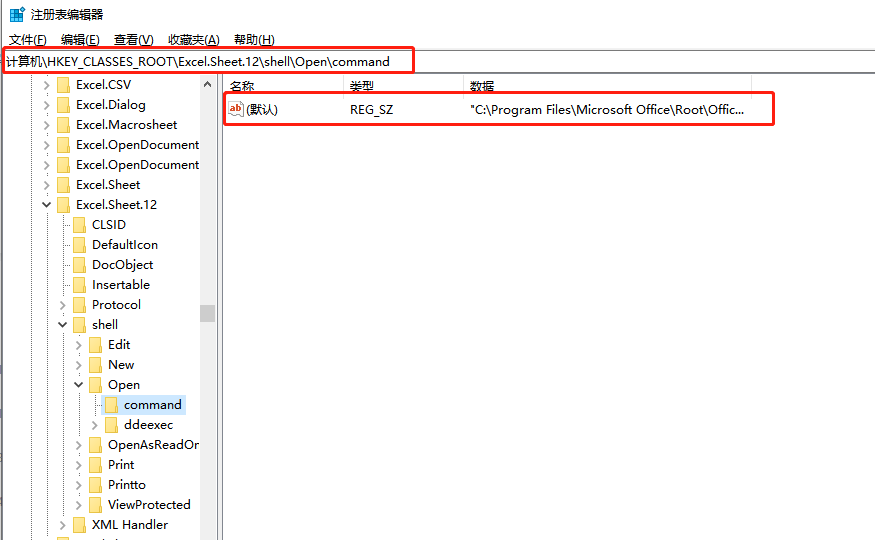Expand the XML Handler key
This screenshot has height=540, width=875.
pyautogui.click(x=62, y=525)
